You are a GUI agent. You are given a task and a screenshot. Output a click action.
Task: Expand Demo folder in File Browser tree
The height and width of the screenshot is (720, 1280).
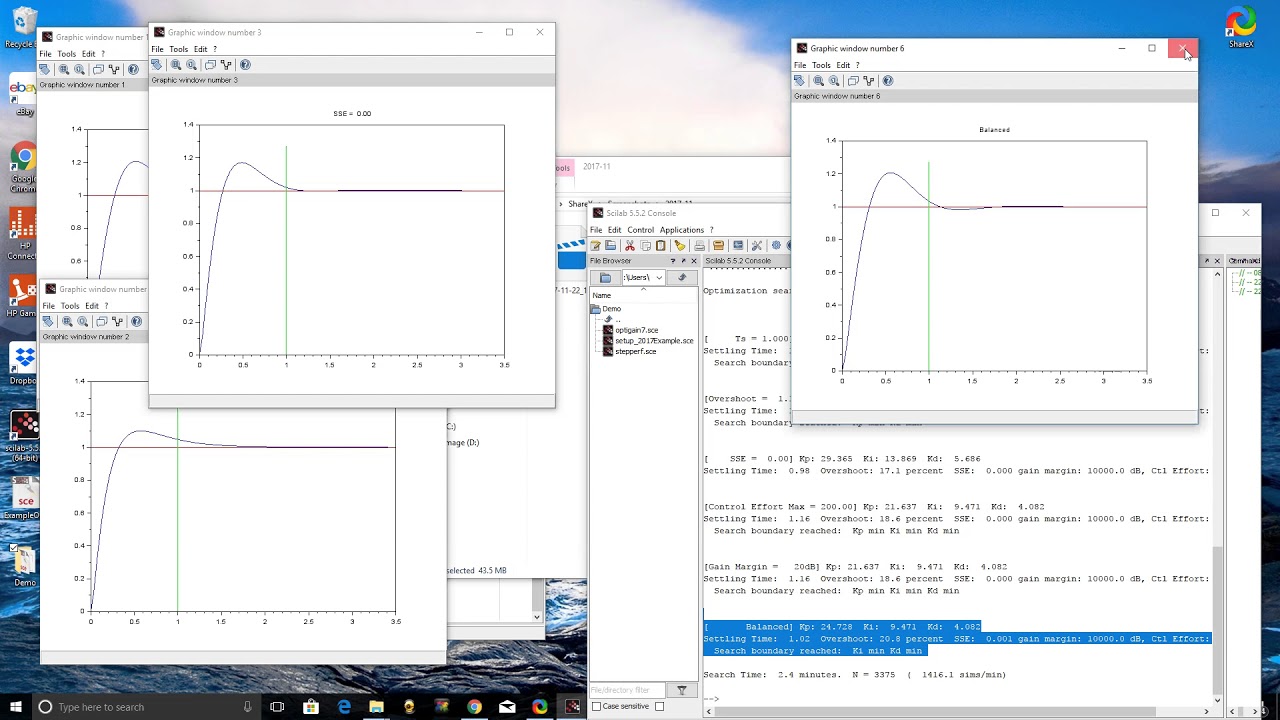click(606, 309)
